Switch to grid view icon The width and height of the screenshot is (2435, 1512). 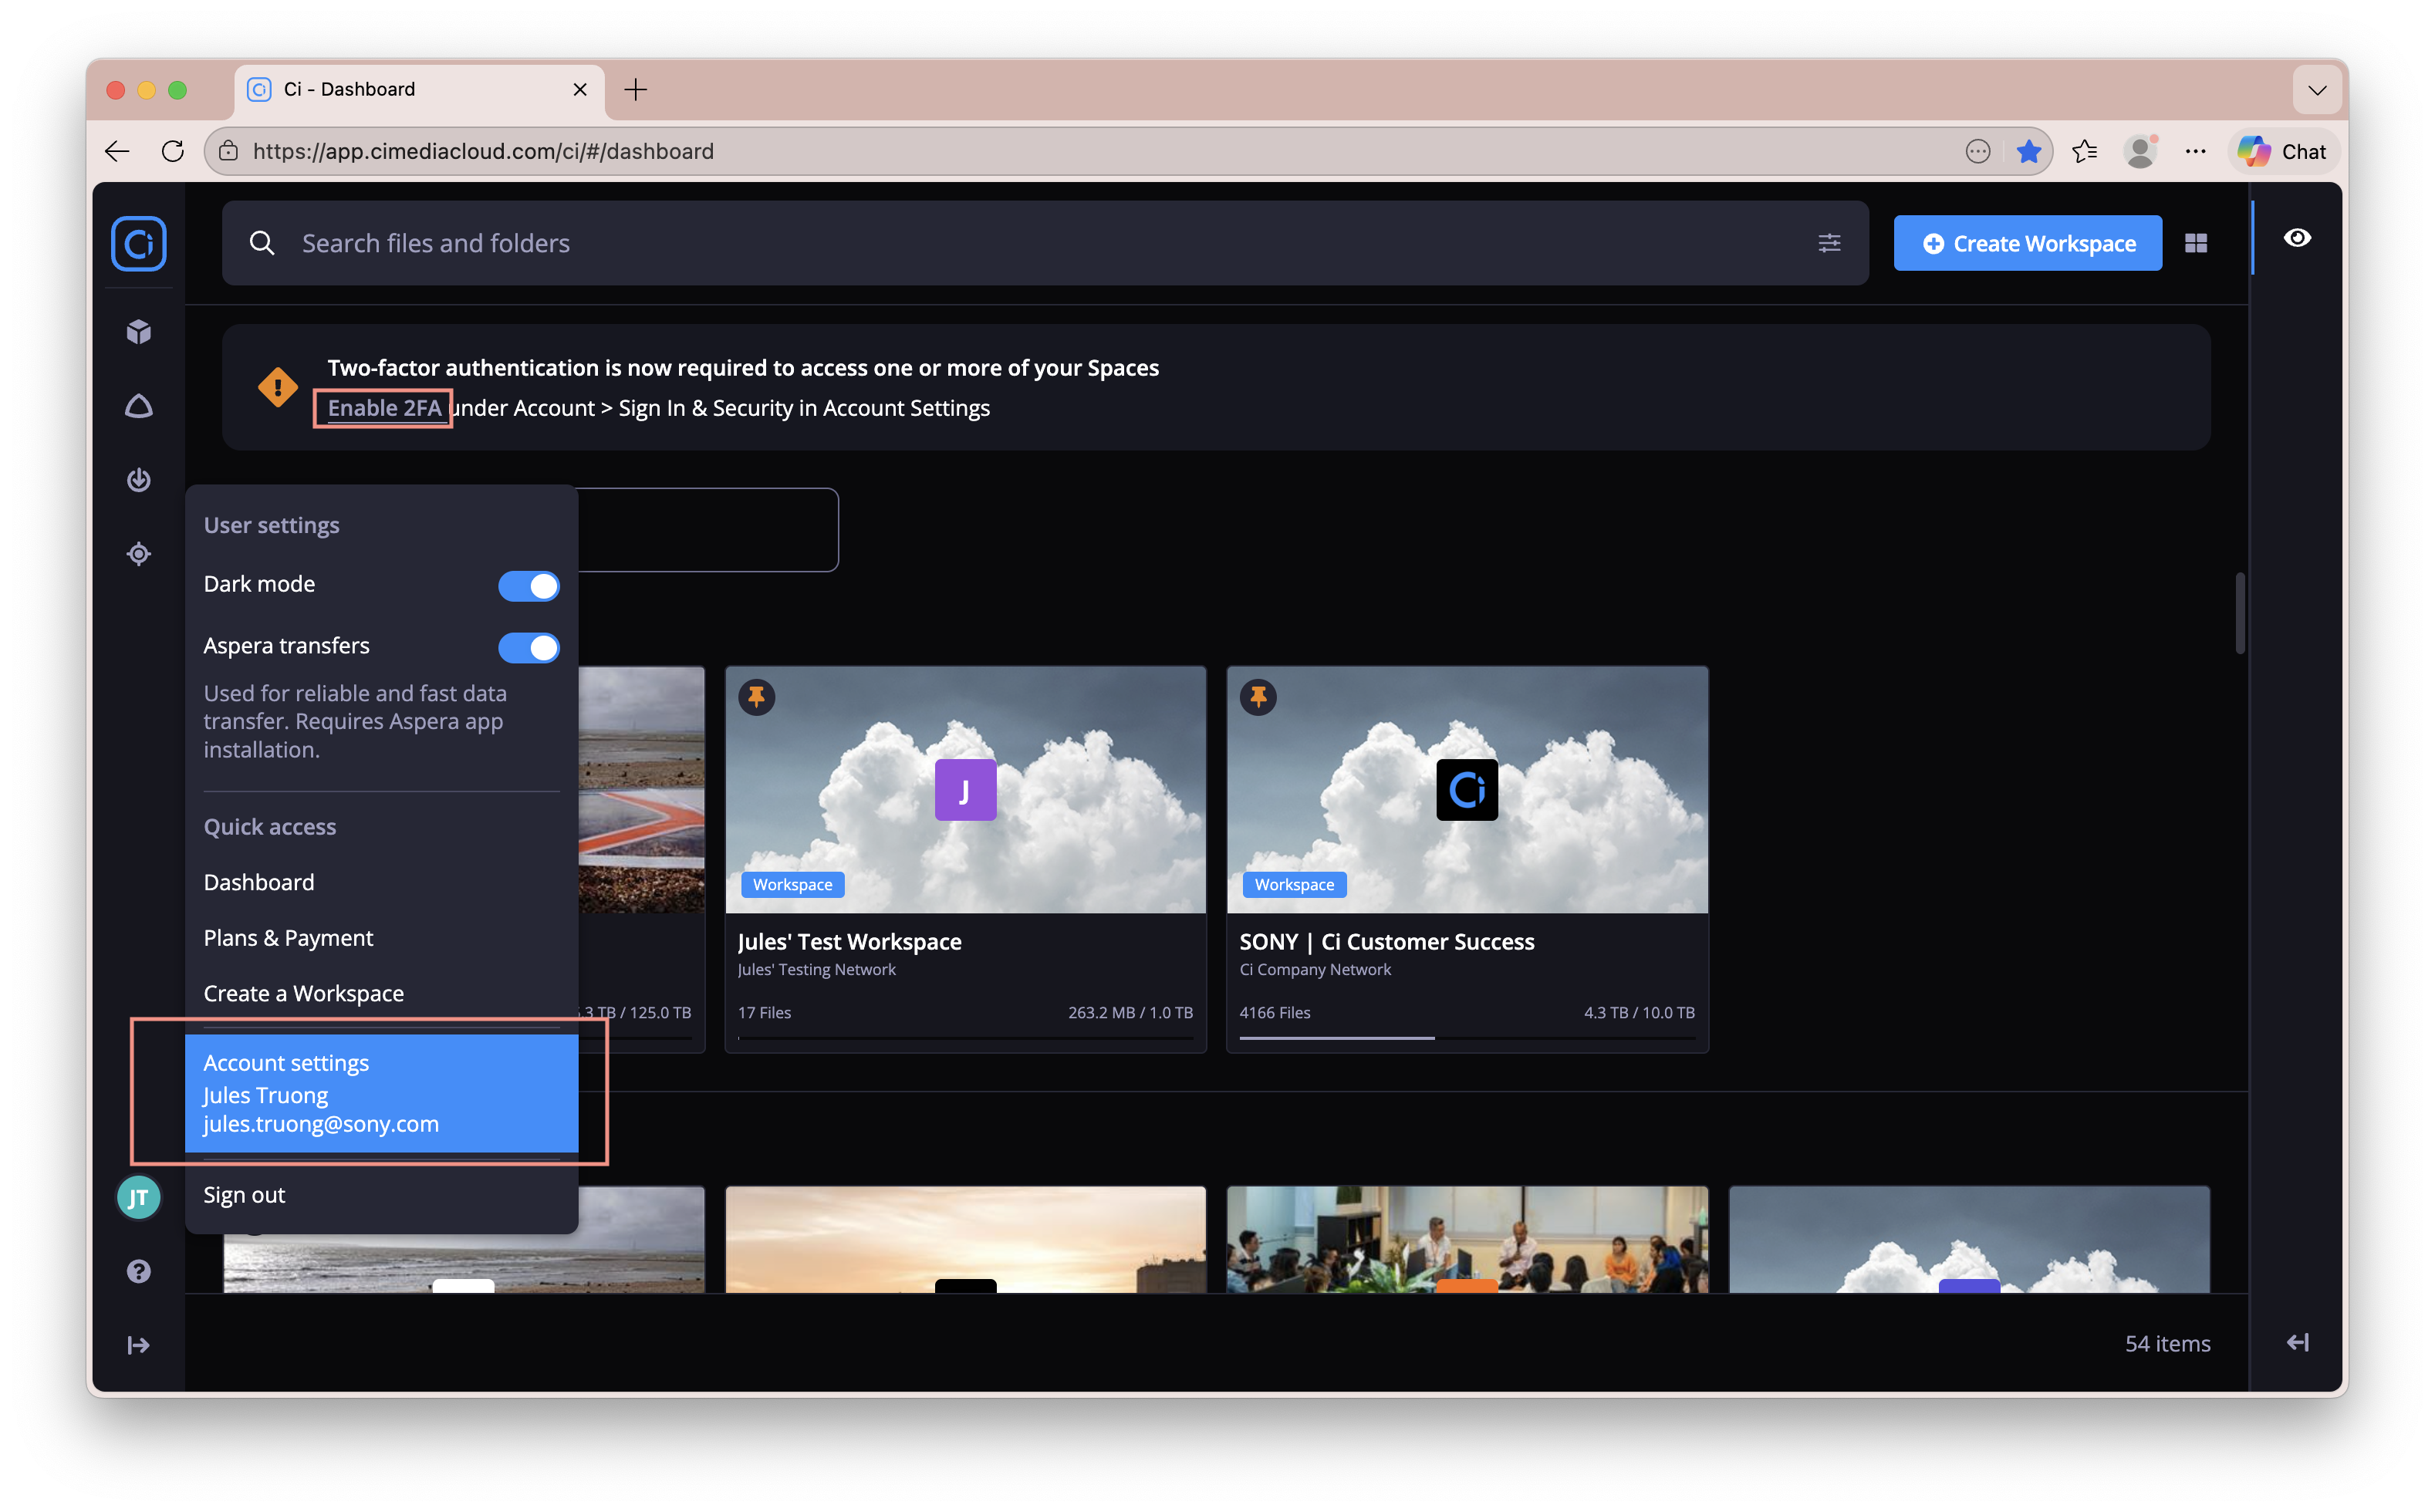point(2195,243)
